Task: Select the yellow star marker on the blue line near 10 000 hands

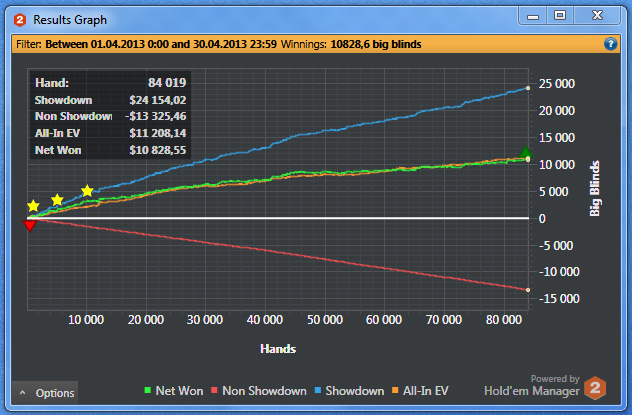Action: 87,191
